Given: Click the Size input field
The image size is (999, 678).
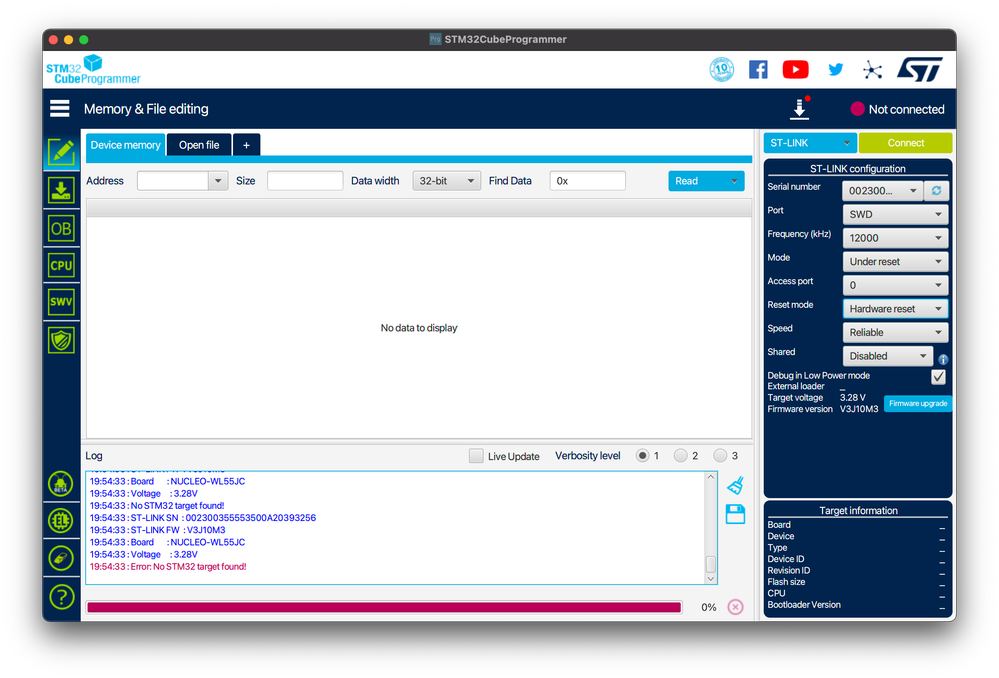Looking at the screenshot, I should (305, 181).
